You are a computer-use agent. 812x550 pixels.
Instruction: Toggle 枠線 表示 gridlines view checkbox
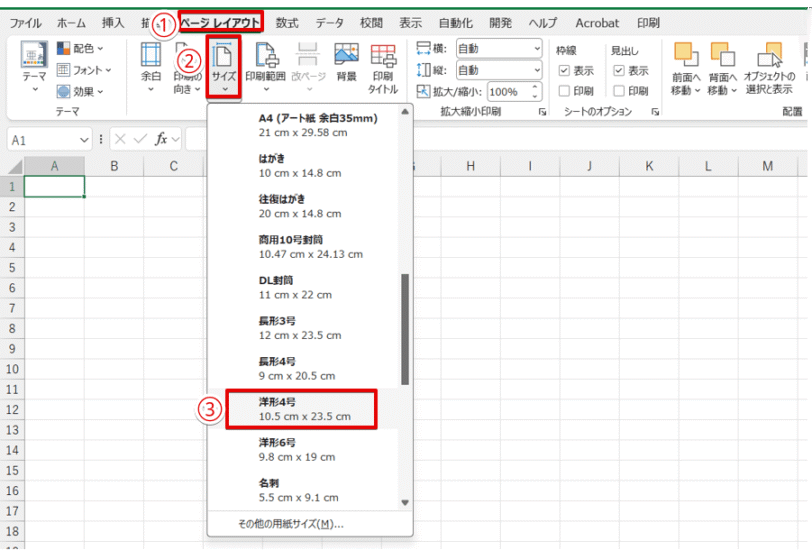(x=565, y=71)
